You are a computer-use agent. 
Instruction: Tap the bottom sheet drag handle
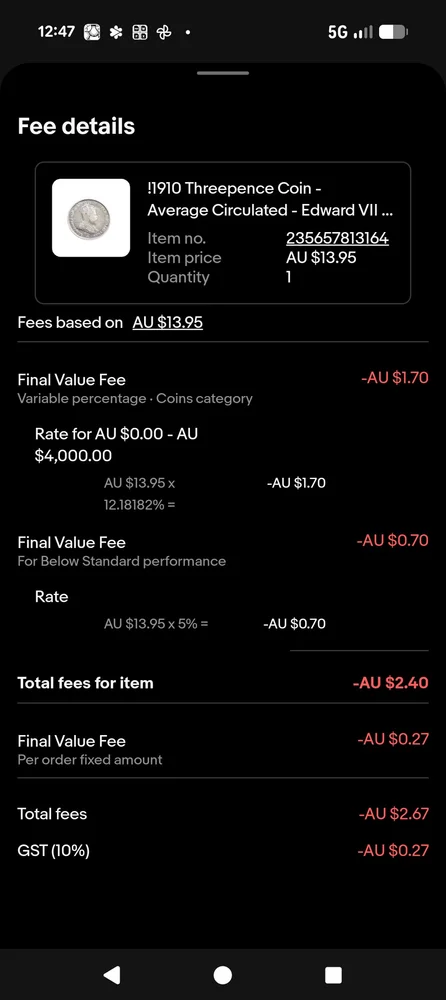pos(223,73)
